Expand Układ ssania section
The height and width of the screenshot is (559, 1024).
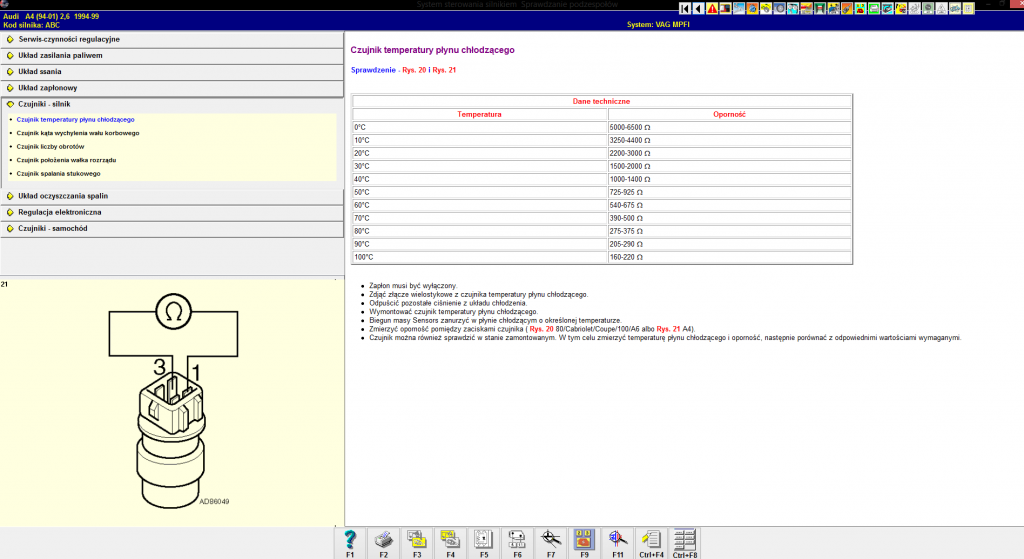coord(172,72)
